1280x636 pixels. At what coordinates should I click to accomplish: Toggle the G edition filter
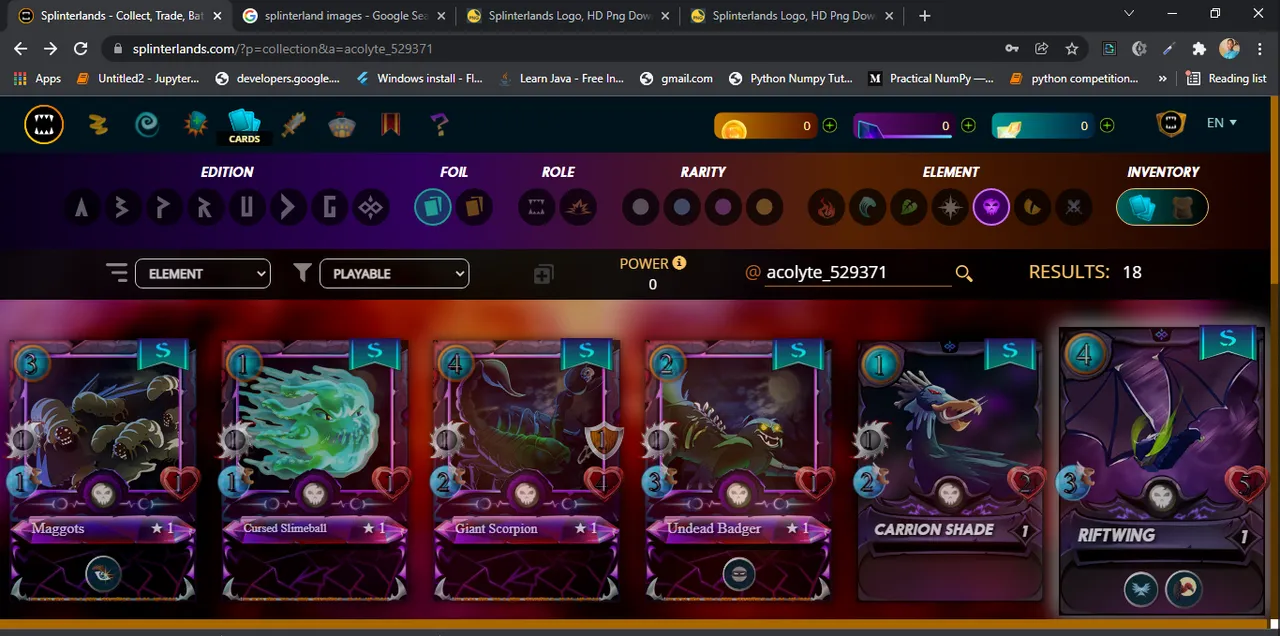click(329, 208)
